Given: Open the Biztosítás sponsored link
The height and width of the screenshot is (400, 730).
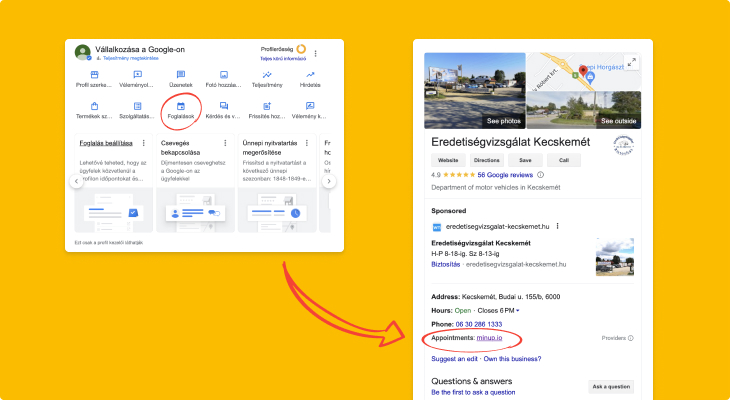Looking at the screenshot, I should [x=446, y=264].
